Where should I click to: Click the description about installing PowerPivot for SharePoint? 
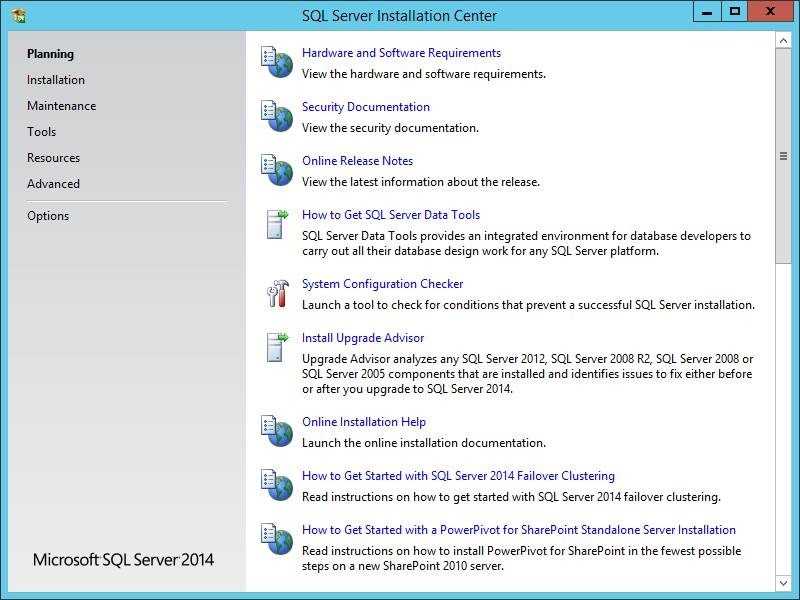521,558
